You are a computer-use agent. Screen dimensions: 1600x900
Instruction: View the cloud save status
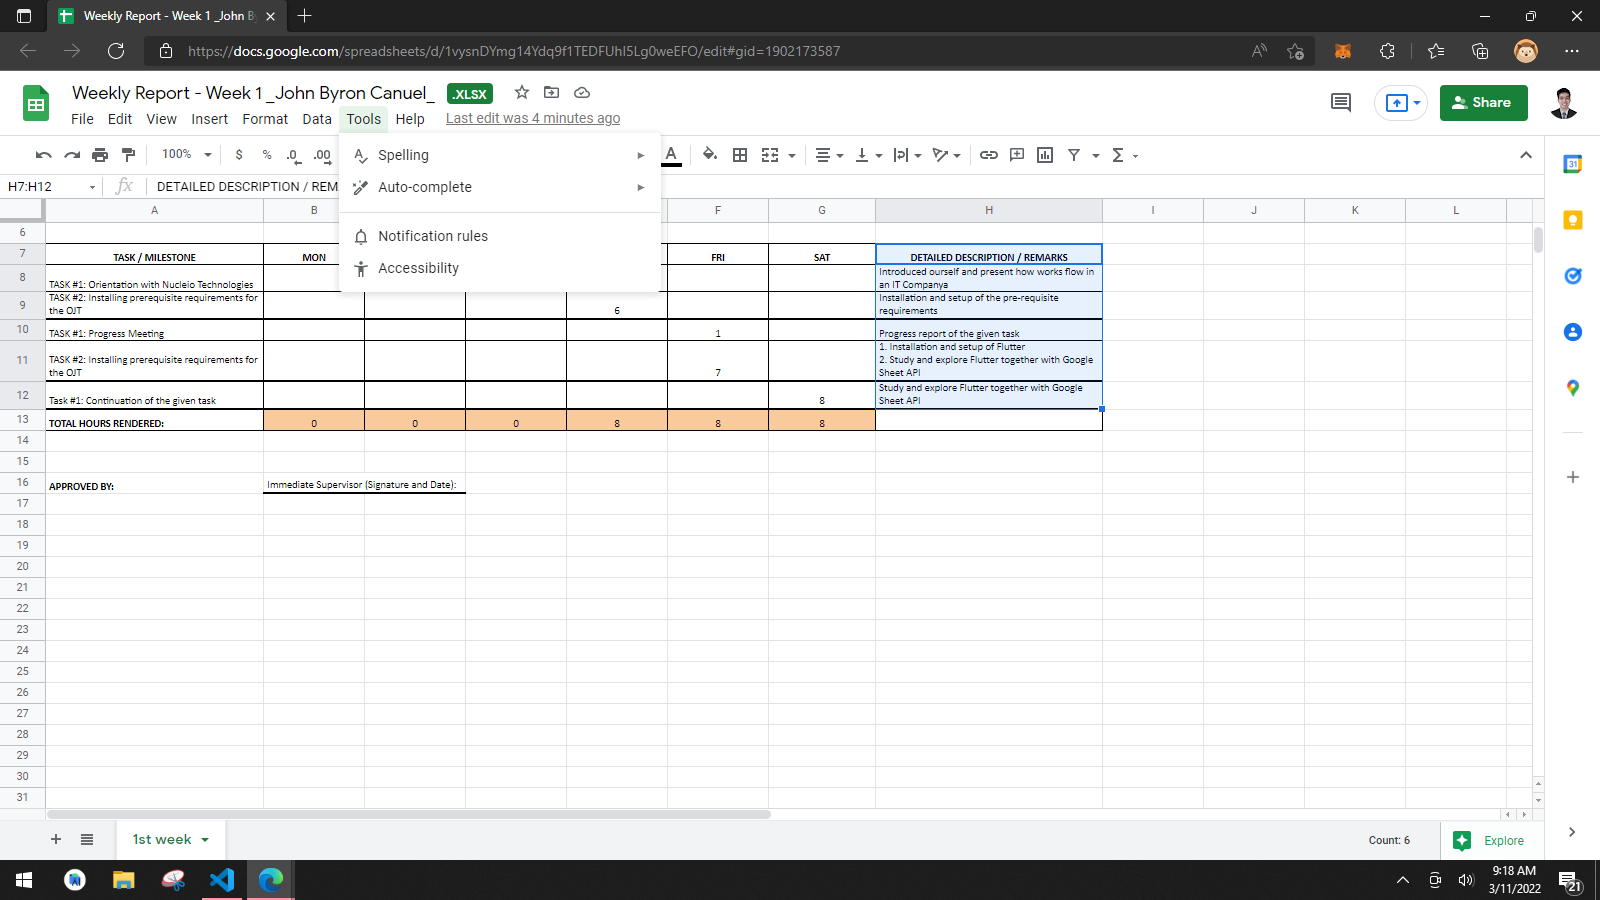tap(582, 92)
